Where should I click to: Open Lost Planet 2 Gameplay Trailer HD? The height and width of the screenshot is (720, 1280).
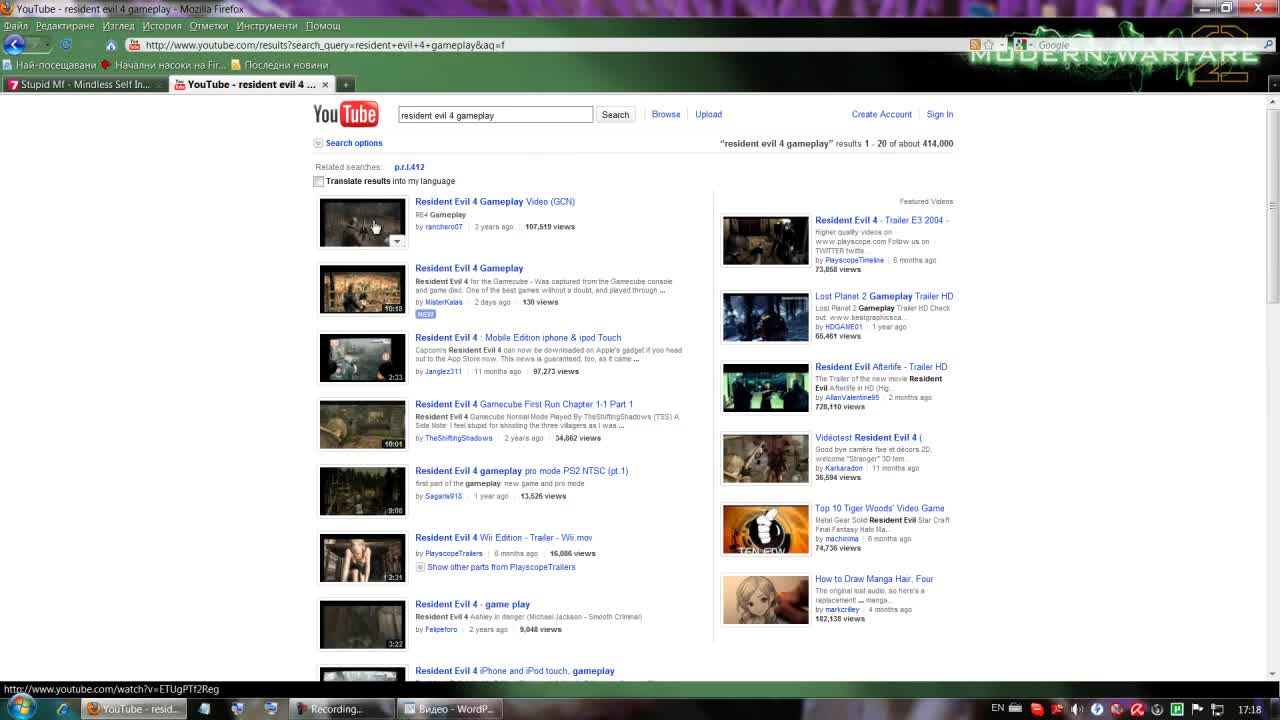click(x=884, y=296)
